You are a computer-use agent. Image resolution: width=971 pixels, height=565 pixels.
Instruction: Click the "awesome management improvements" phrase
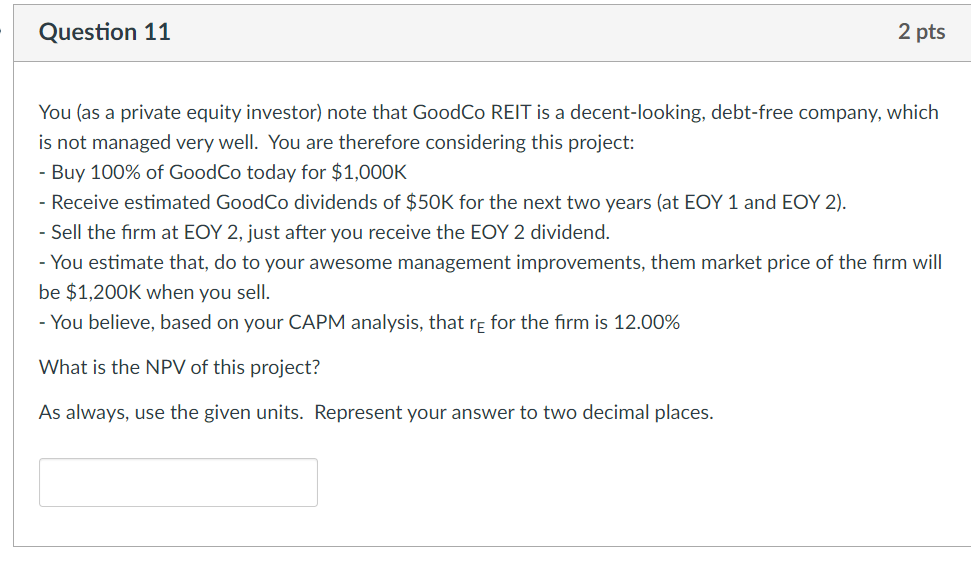(x=446, y=263)
